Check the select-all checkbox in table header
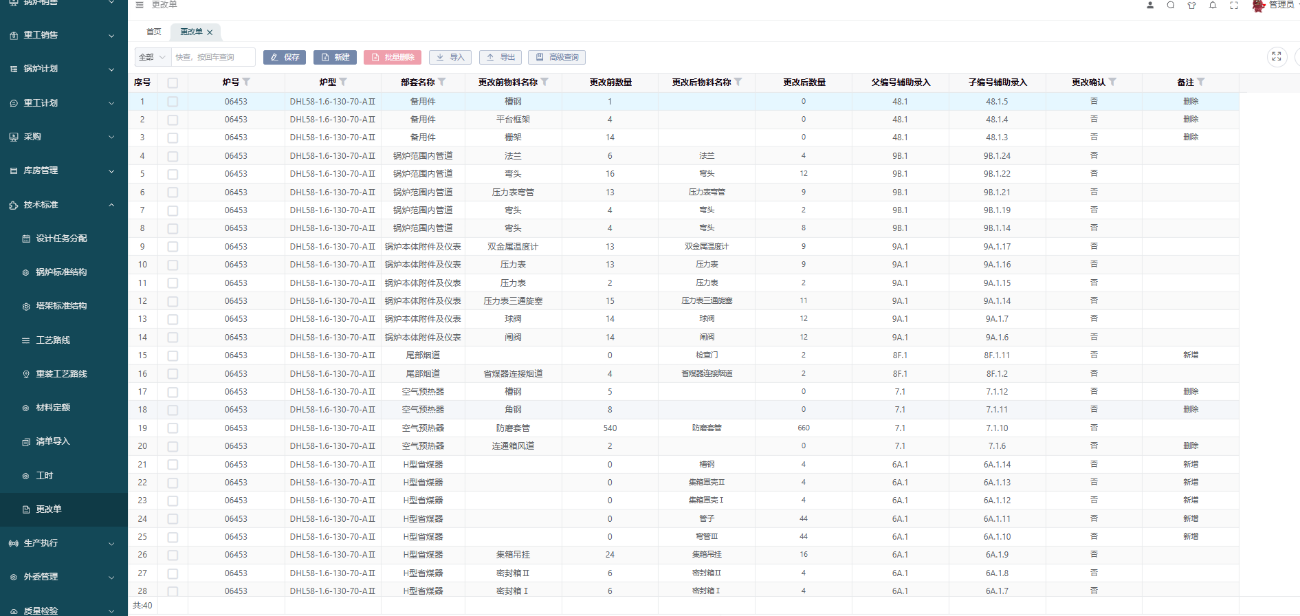 click(173, 83)
